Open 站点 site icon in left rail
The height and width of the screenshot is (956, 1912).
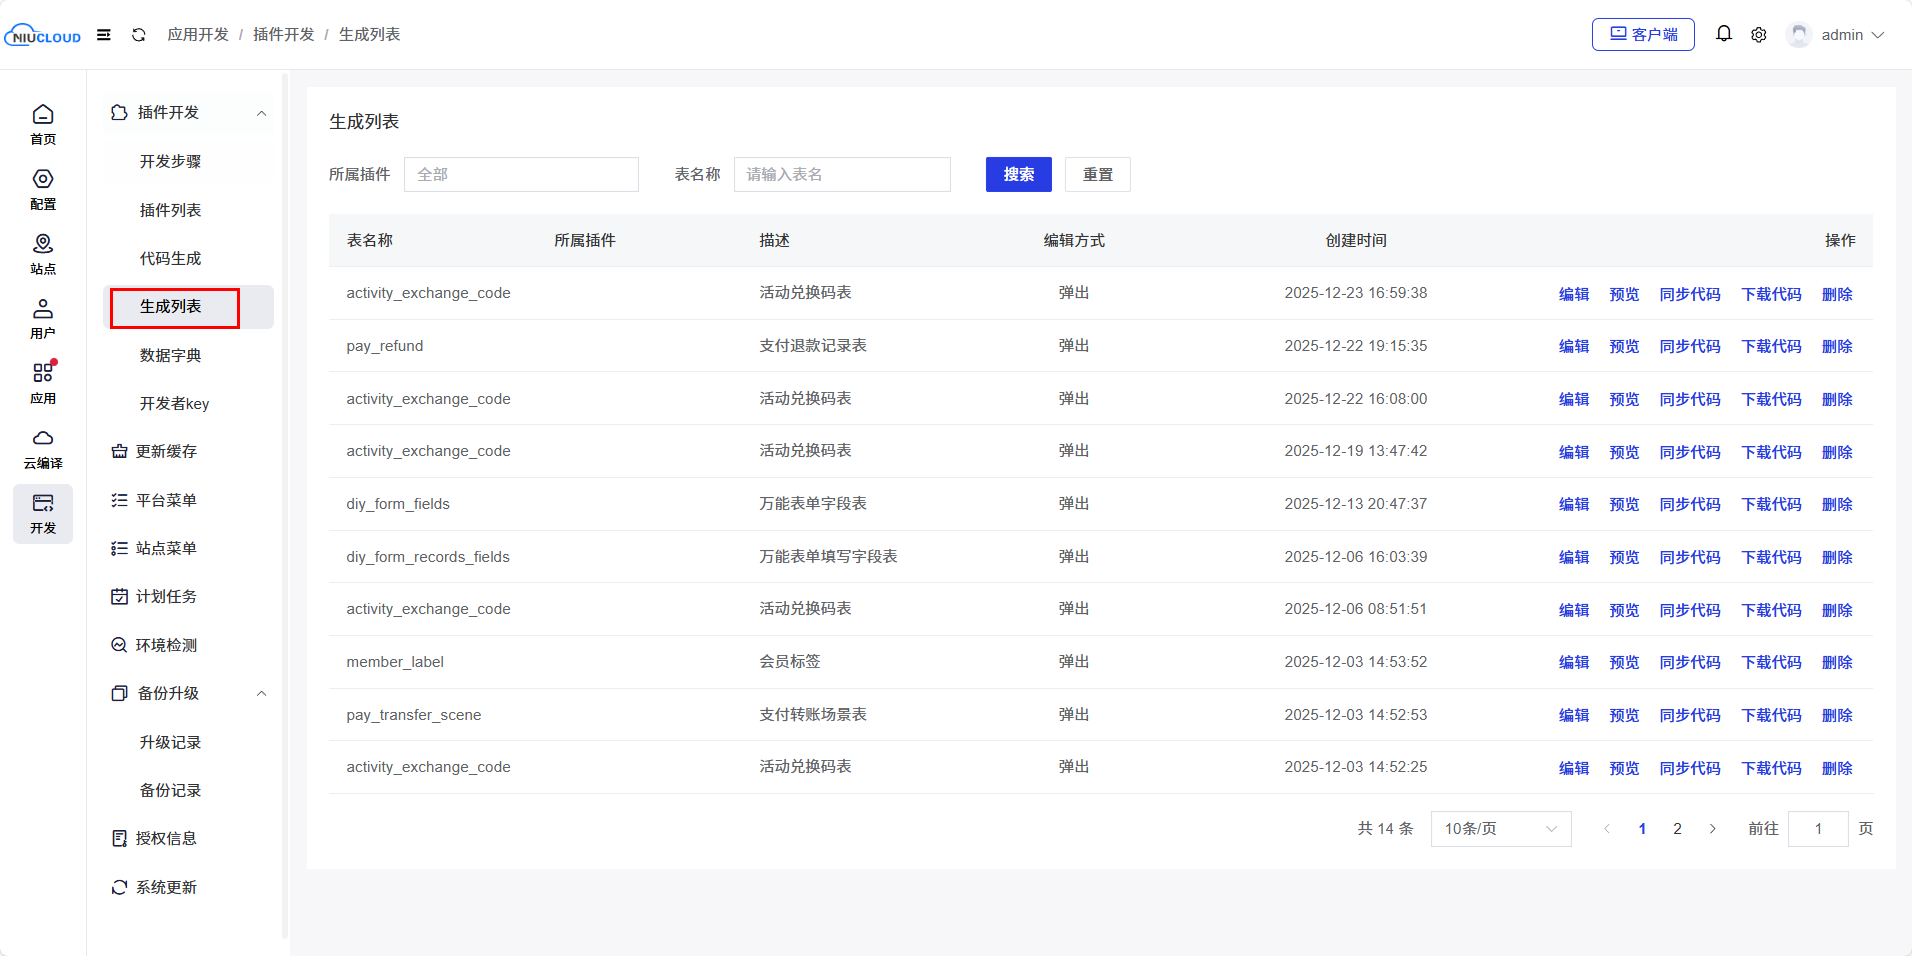click(43, 254)
